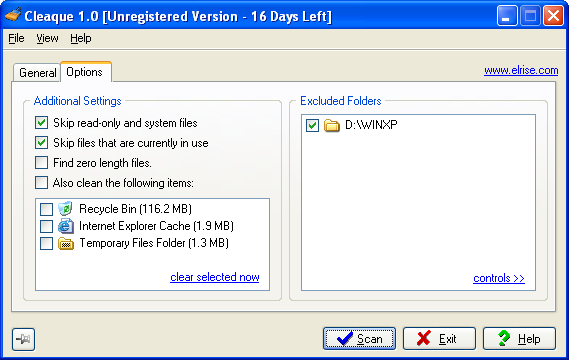
Task: Click the clear selected now link
Action: [x=215, y=277]
